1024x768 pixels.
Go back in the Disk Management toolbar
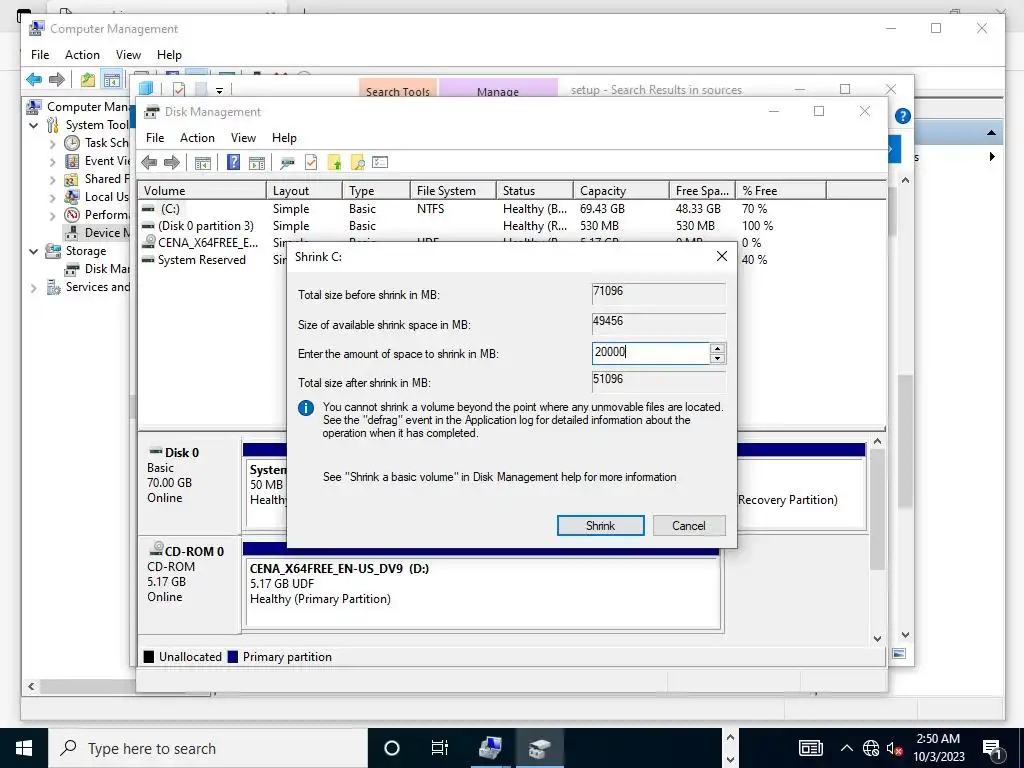pyautogui.click(x=149, y=163)
